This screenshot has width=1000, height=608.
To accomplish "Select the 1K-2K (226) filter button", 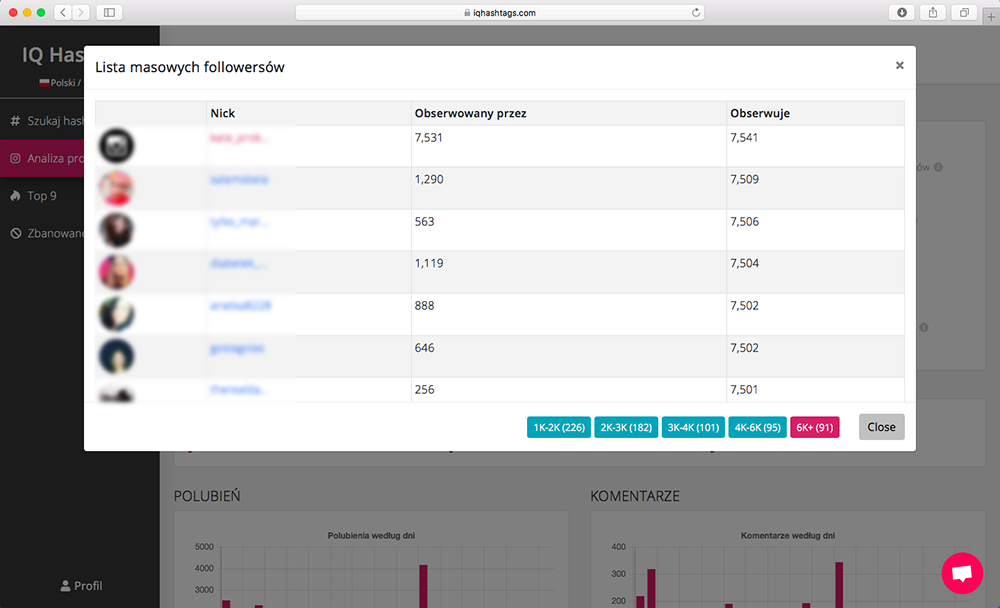I will 559,427.
